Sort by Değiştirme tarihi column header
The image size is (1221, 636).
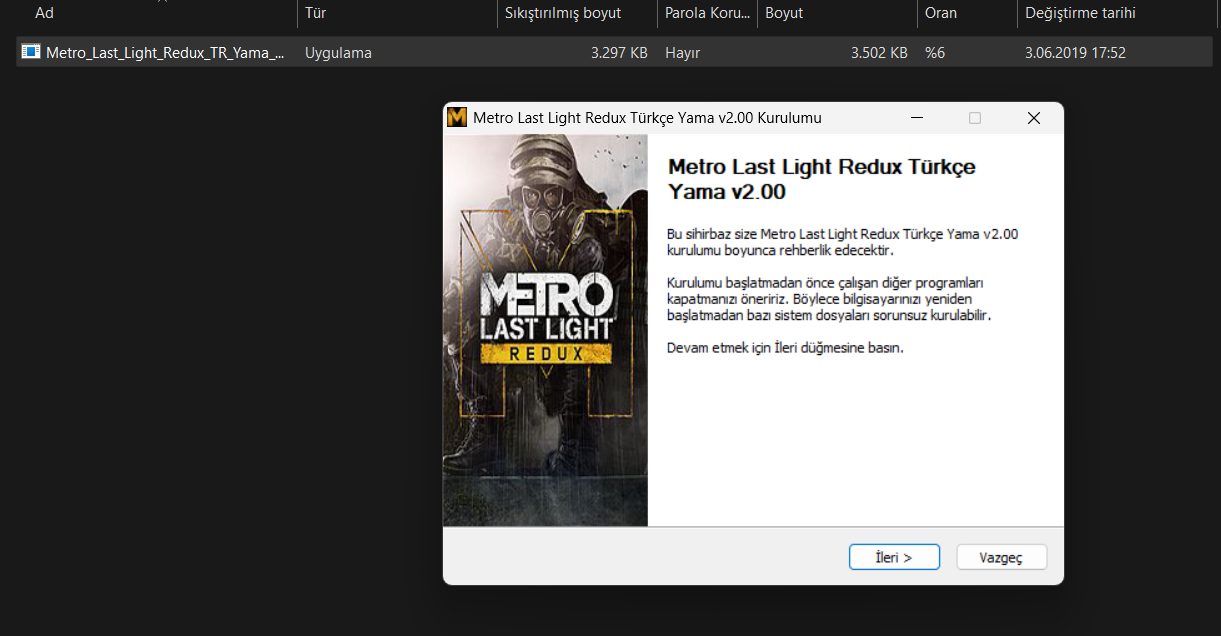[x=1080, y=13]
